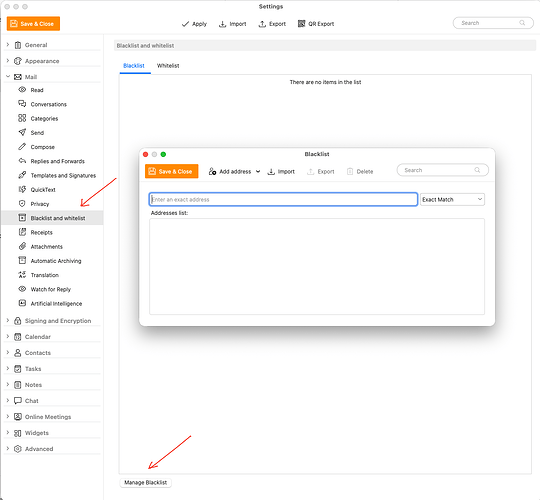Image resolution: width=540 pixels, height=500 pixels.
Task: Select the QuickText settings icon
Action: click(22, 189)
